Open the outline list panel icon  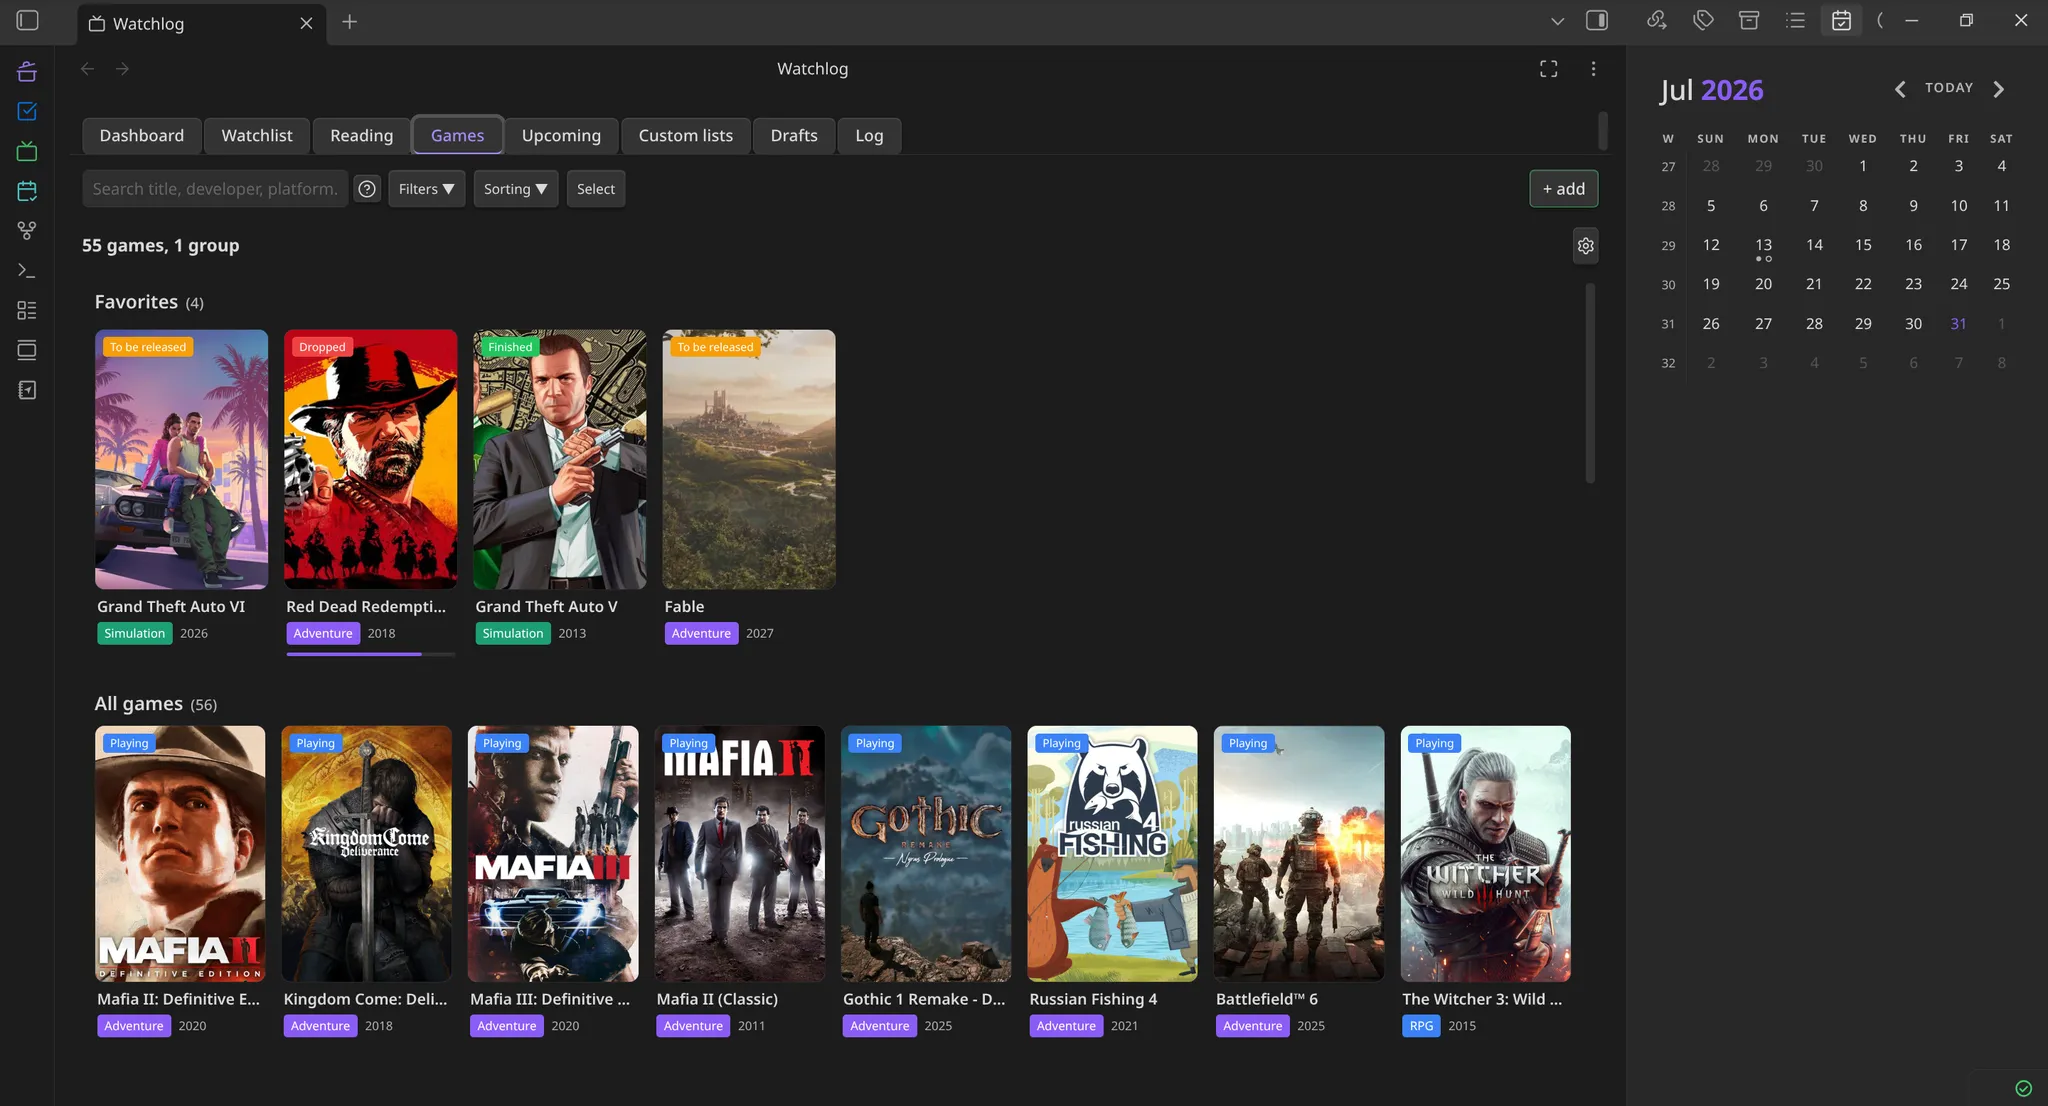pos(1795,21)
